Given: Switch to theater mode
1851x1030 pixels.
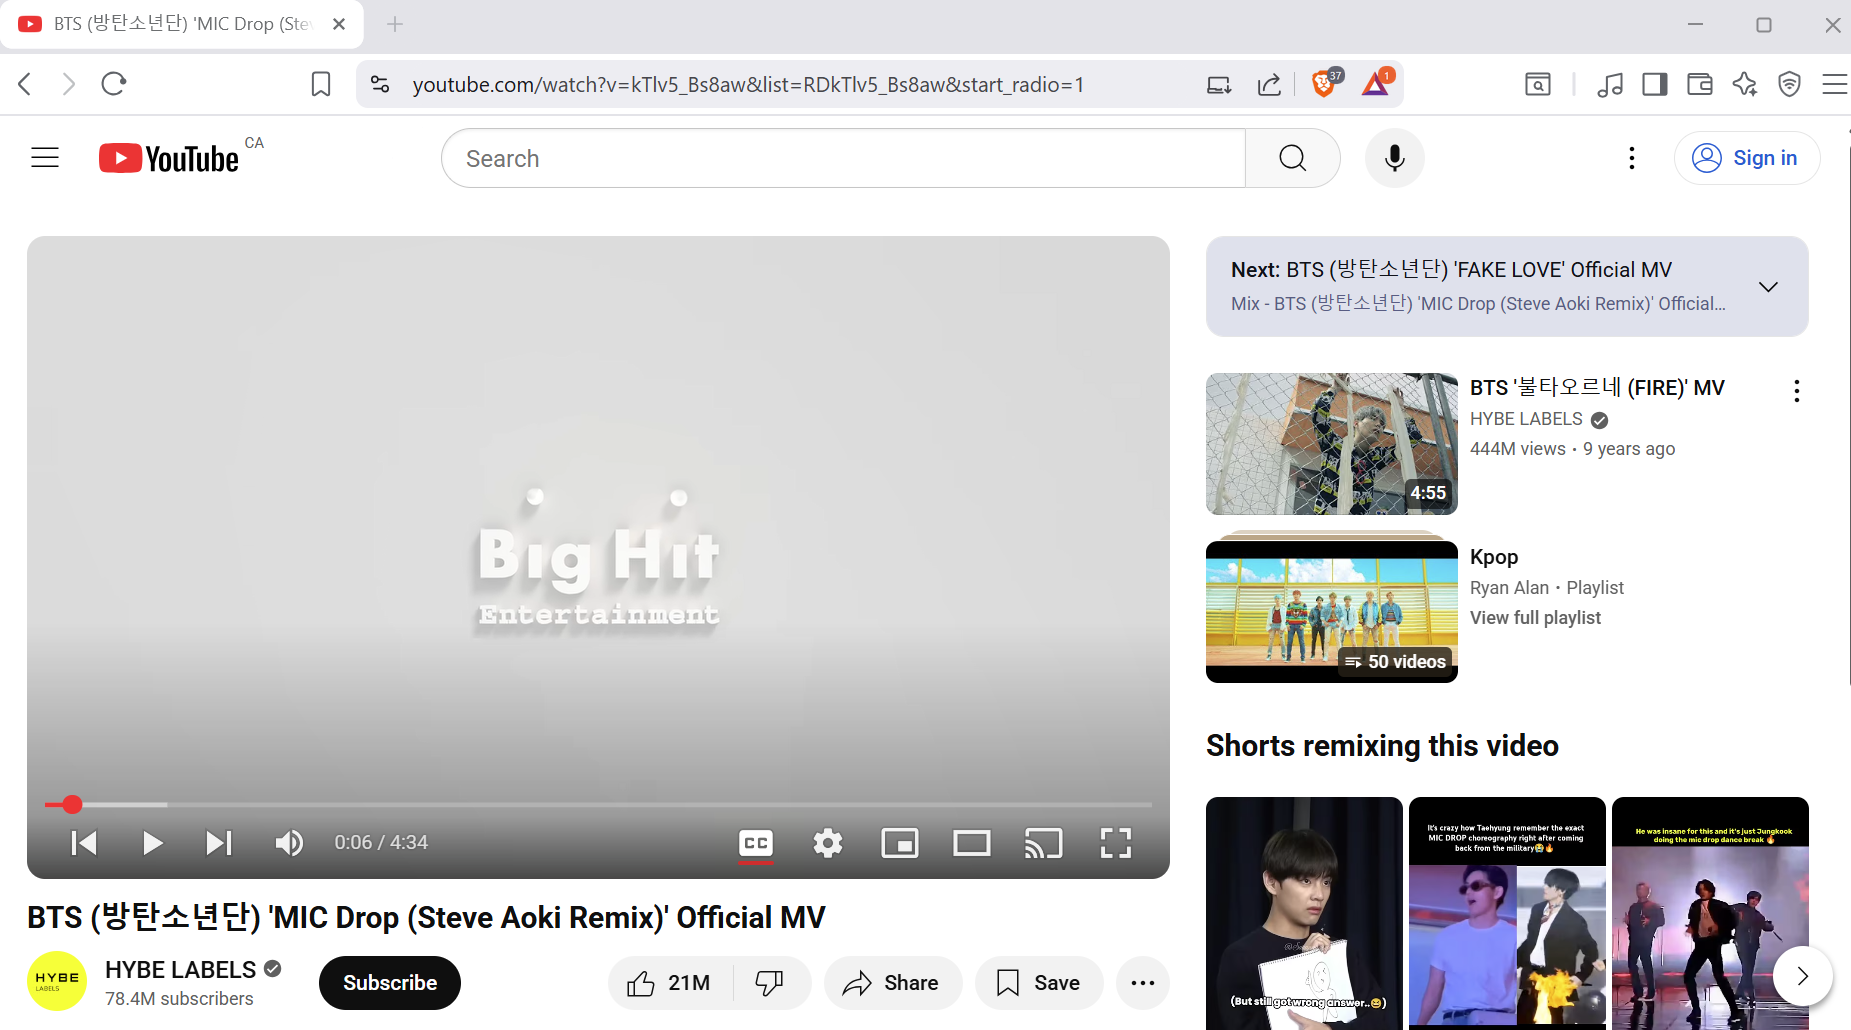Looking at the screenshot, I should click(972, 843).
